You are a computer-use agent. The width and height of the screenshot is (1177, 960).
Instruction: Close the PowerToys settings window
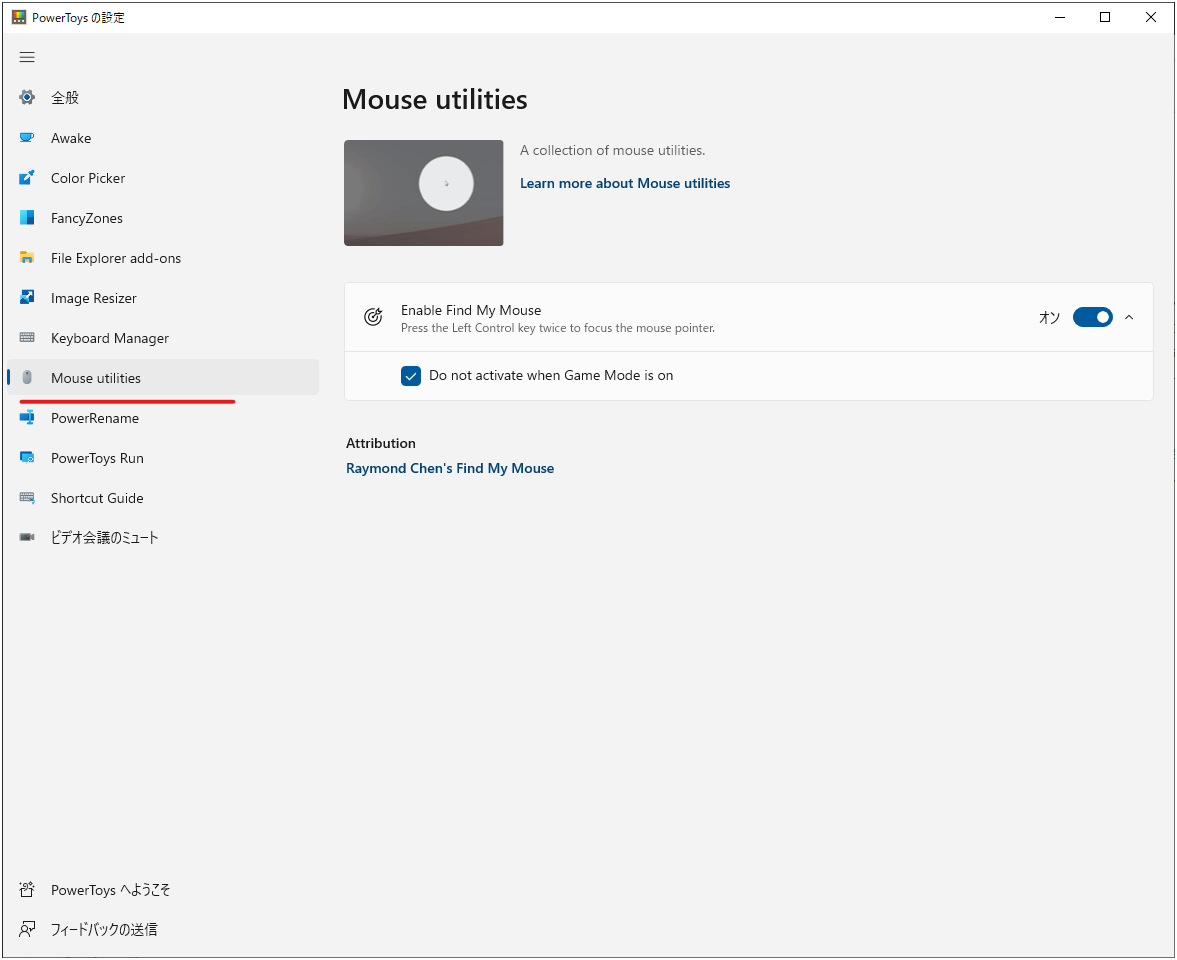1151,17
